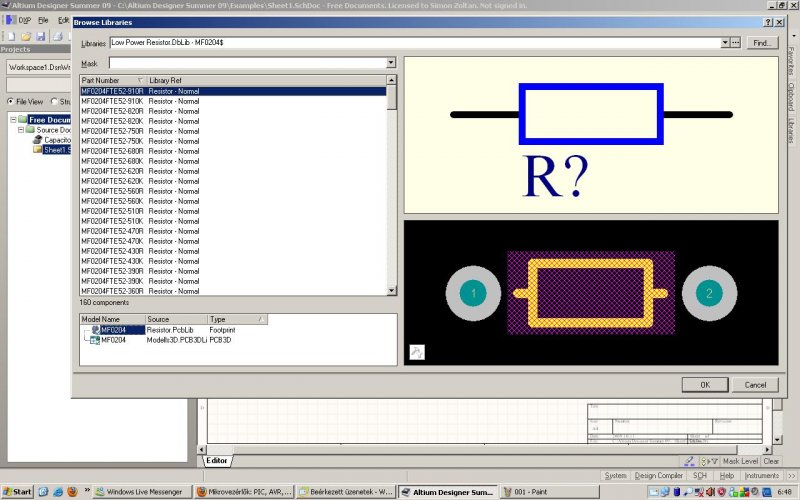
Task: Collapse the Source Documents tree node
Action: (x=21, y=130)
